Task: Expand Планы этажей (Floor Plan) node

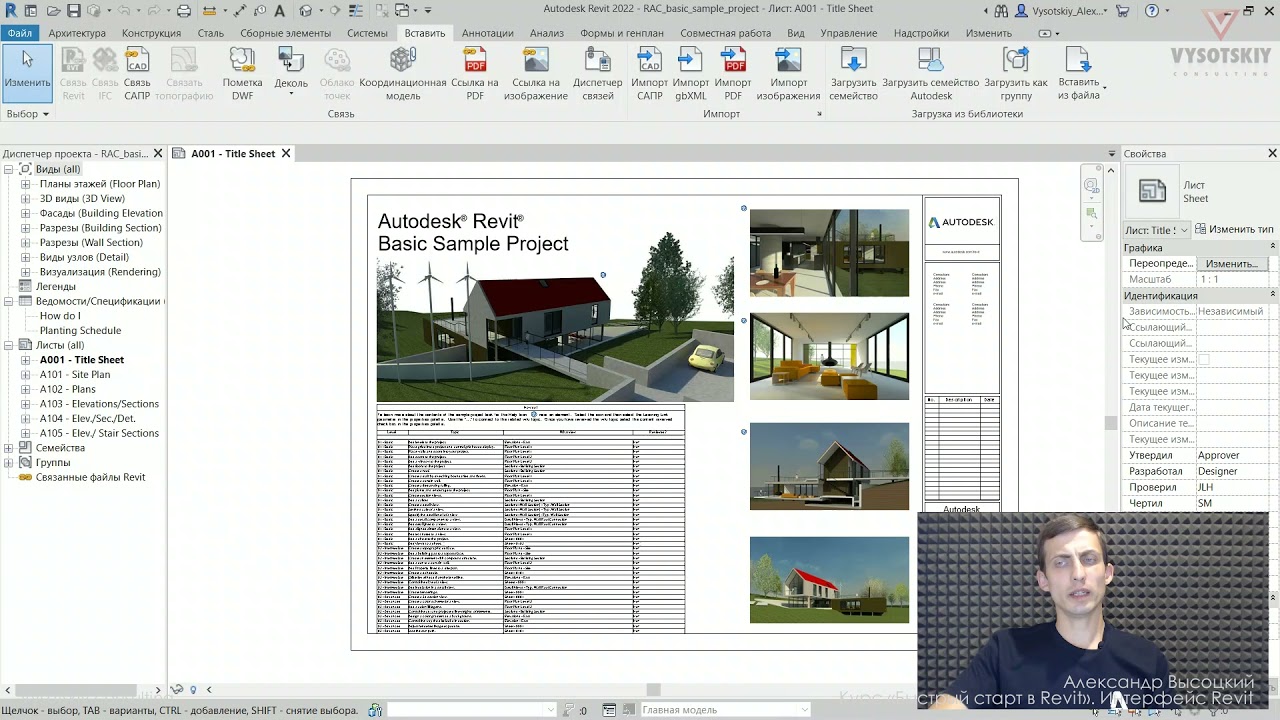Action: (25, 184)
